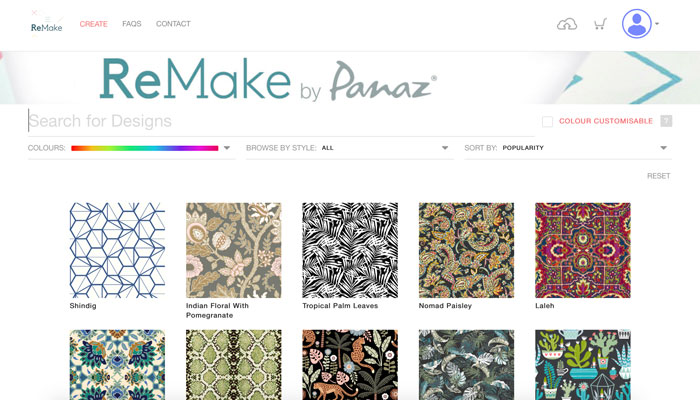Viewport: 700px width, 400px height.
Task: Open the cloud upload icon
Action: (x=567, y=24)
